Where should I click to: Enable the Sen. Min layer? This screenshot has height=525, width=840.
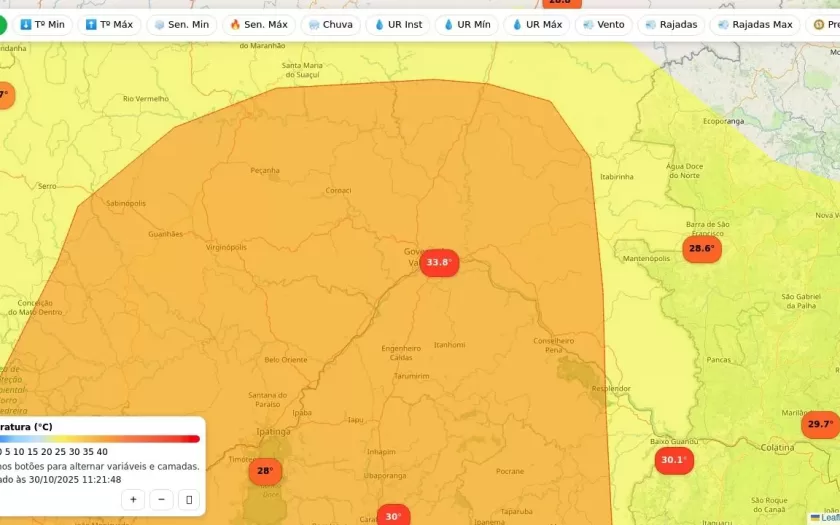(181, 25)
